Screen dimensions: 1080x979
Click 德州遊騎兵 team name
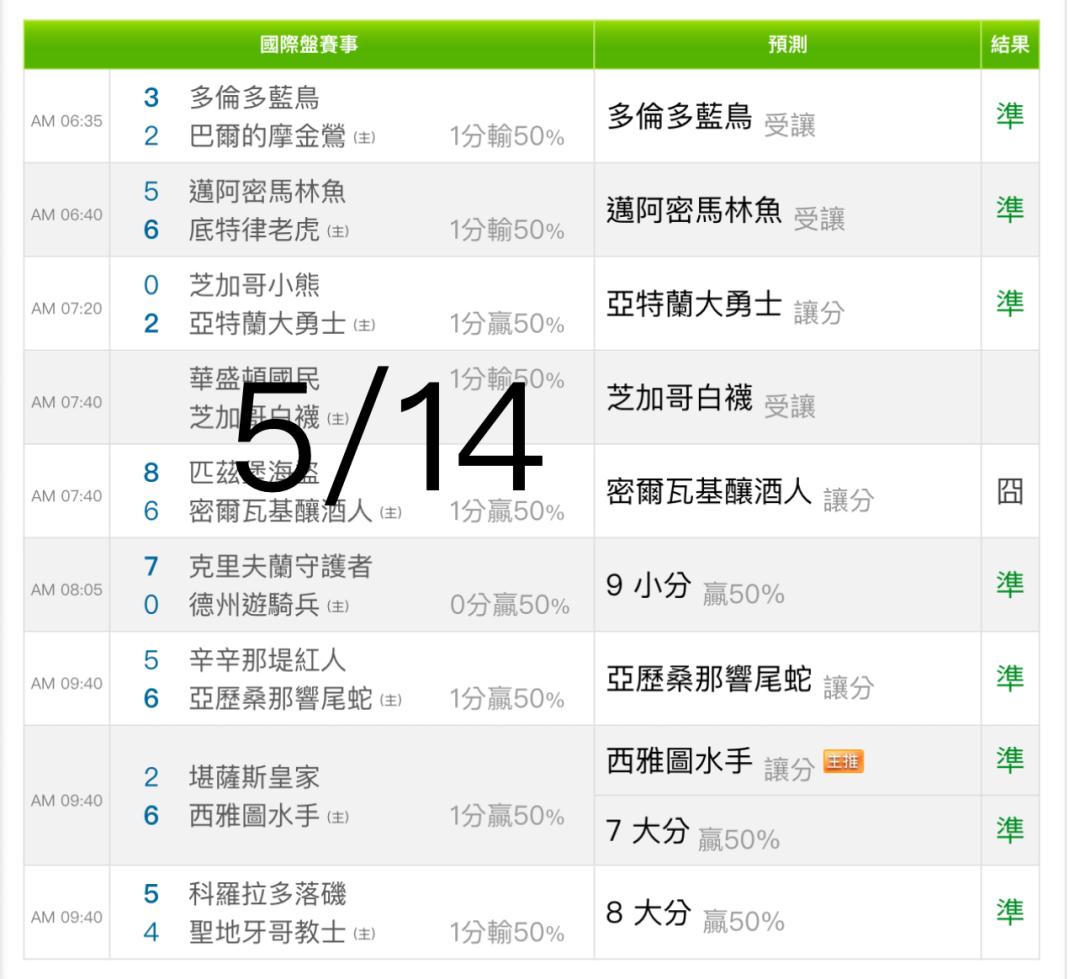click(254, 605)
